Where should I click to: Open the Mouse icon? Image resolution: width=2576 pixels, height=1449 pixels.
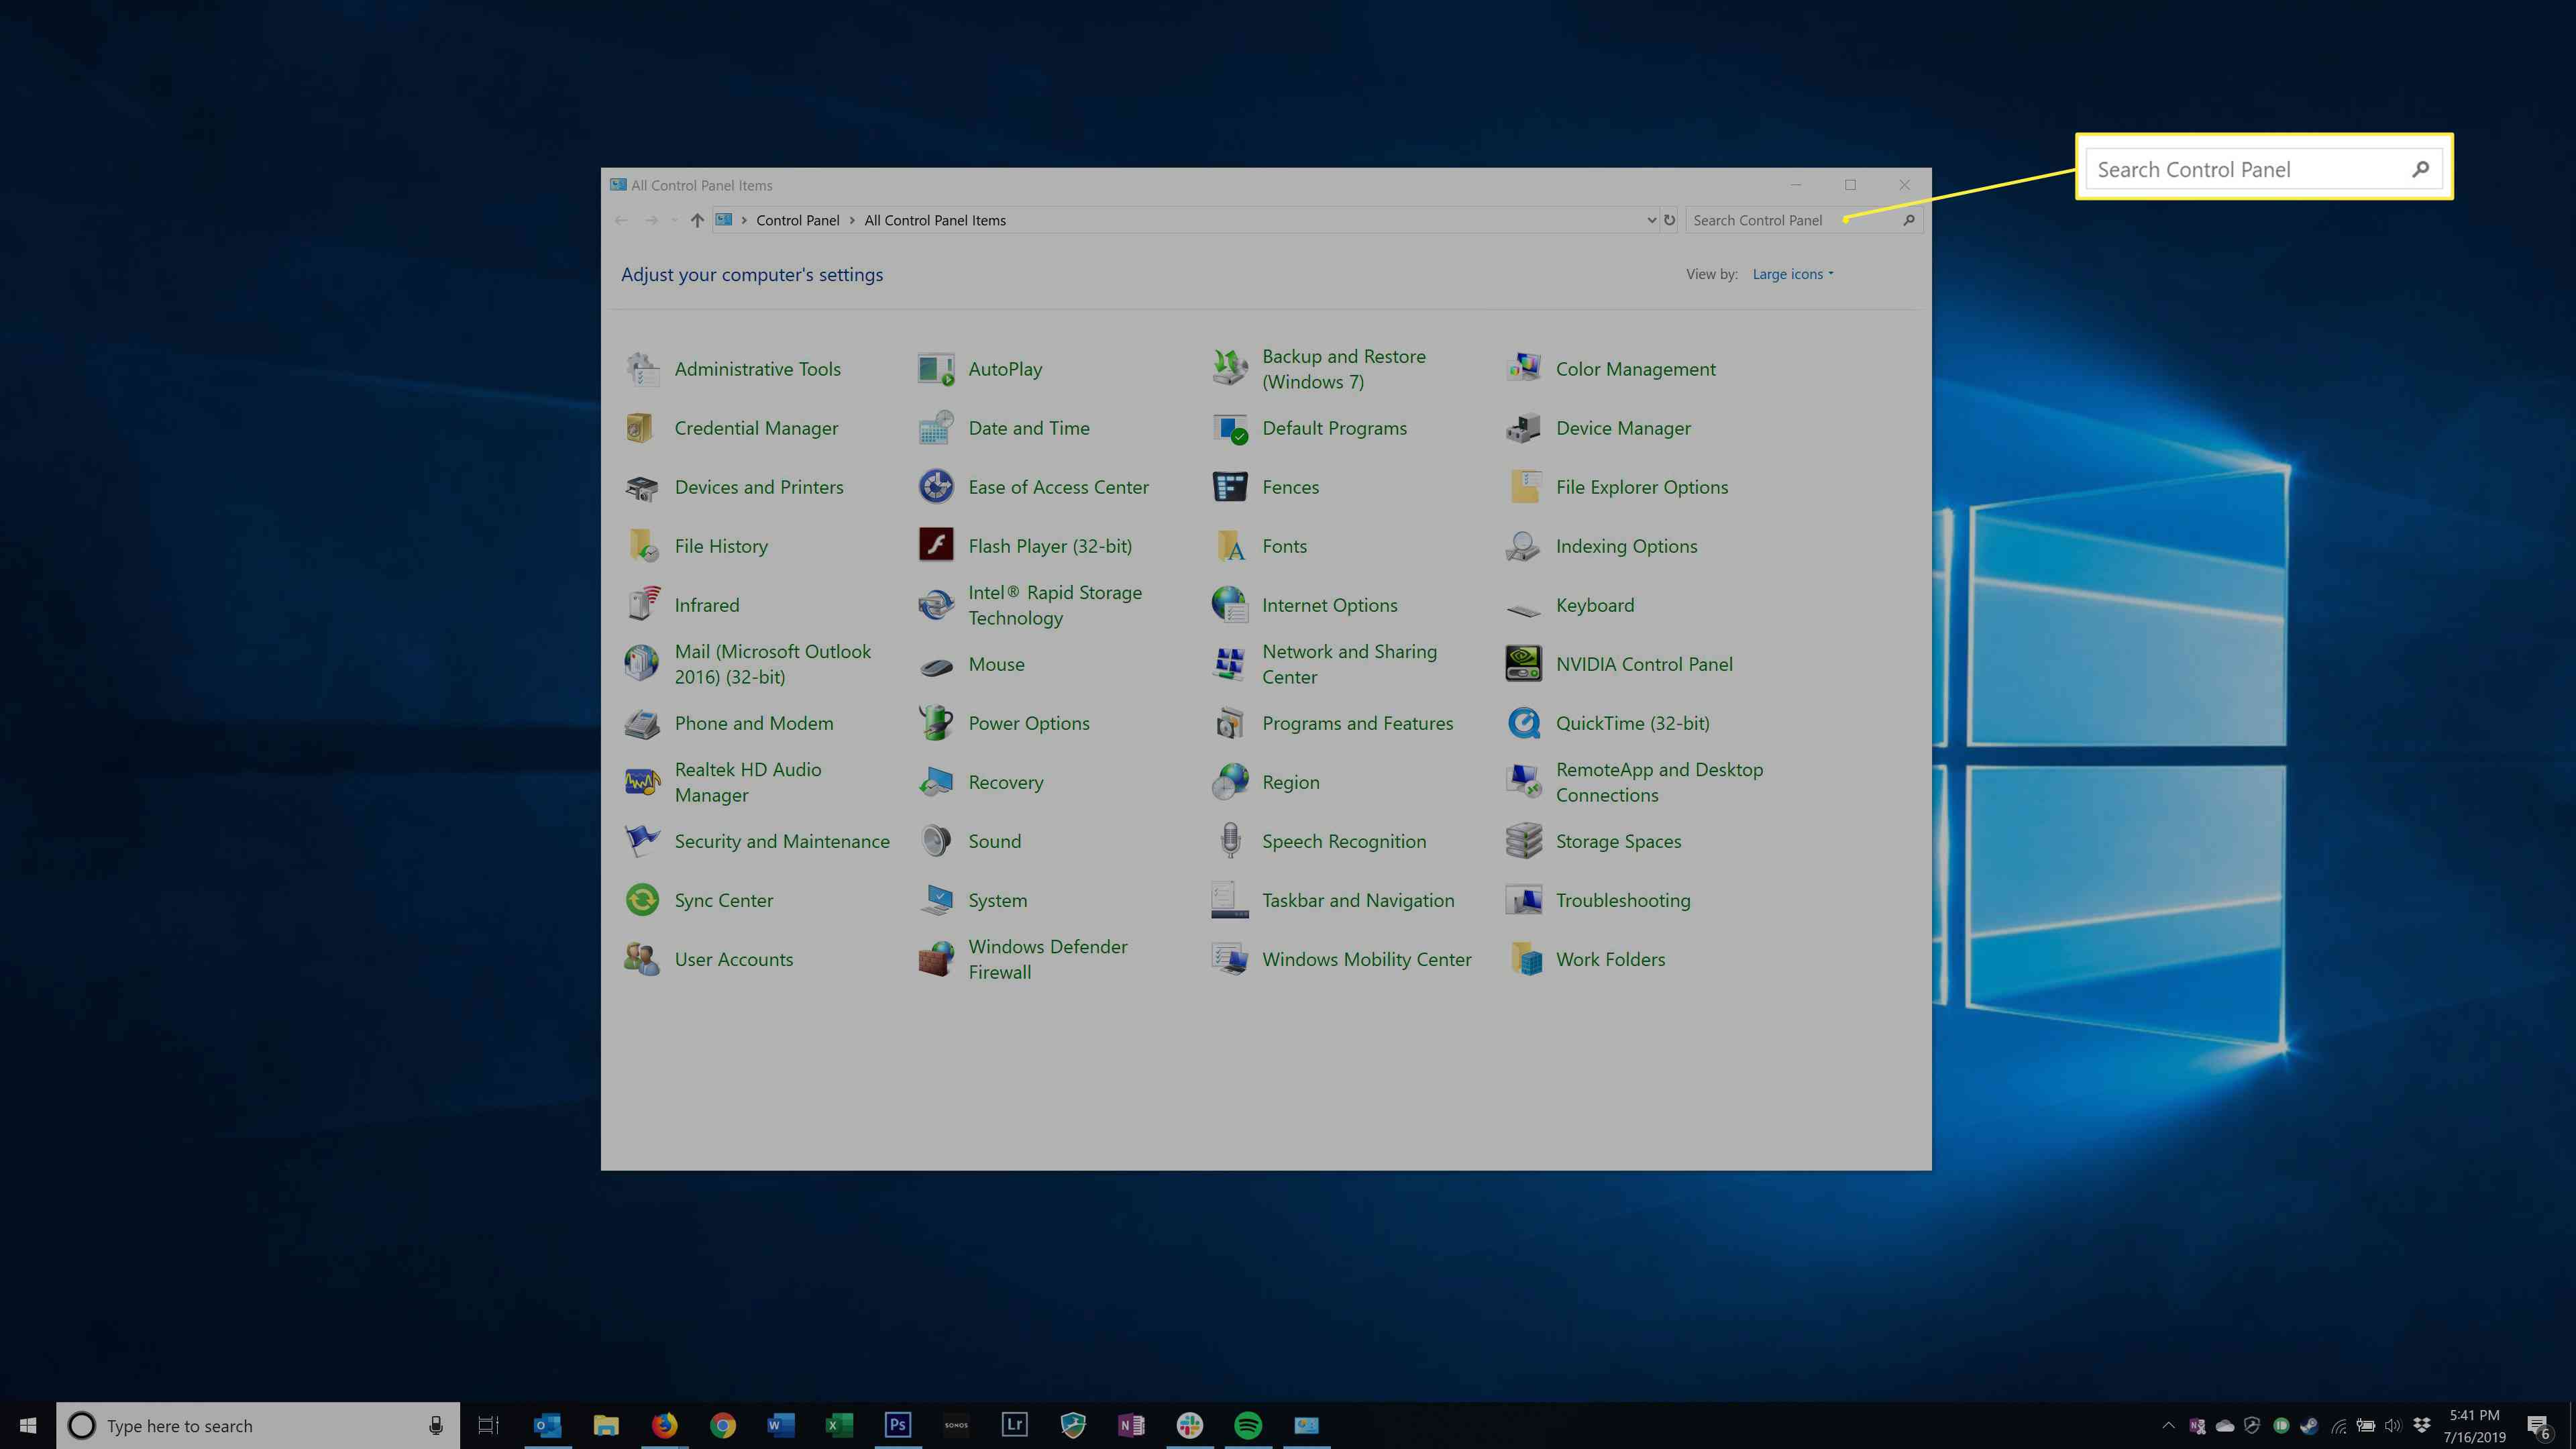pyautogui.click(x=936, y=666)
